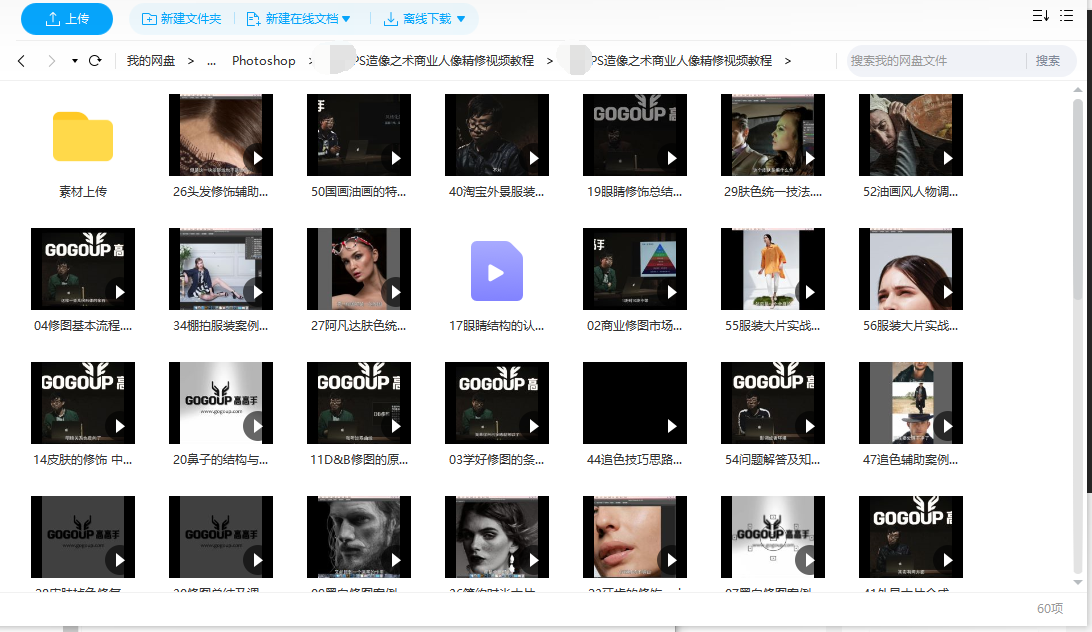Go back using the left arrow
The width and height of the screenshot is (1092, 632).
(21, 61)
